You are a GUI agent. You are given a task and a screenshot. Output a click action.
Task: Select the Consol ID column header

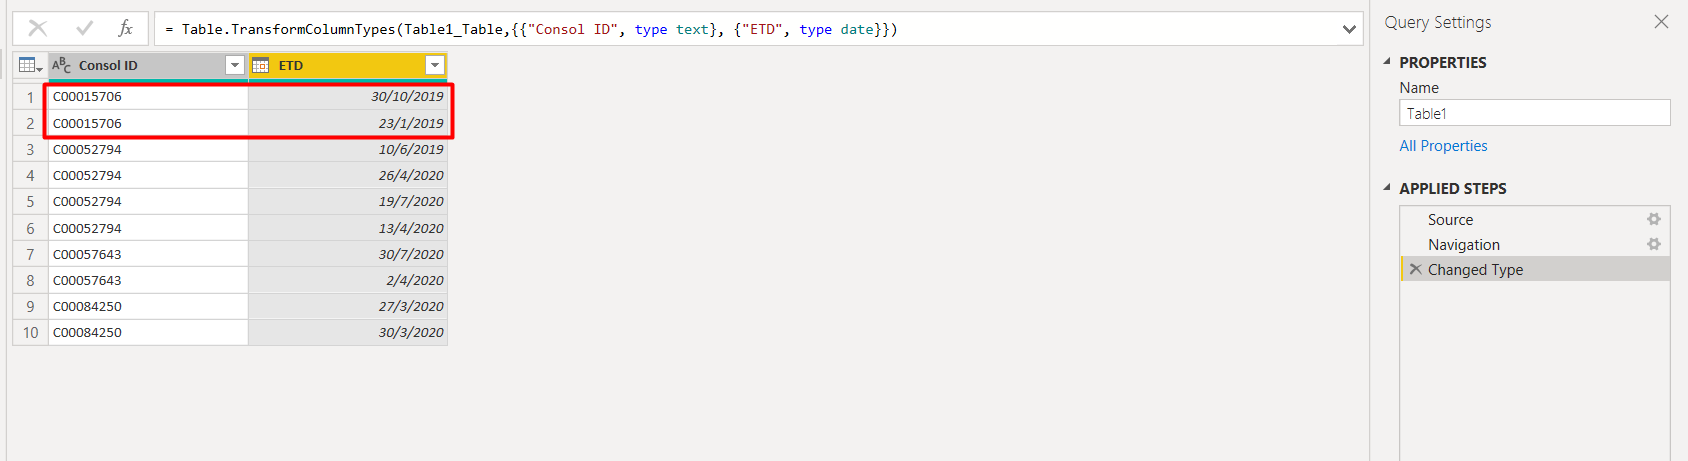point(148,65)
